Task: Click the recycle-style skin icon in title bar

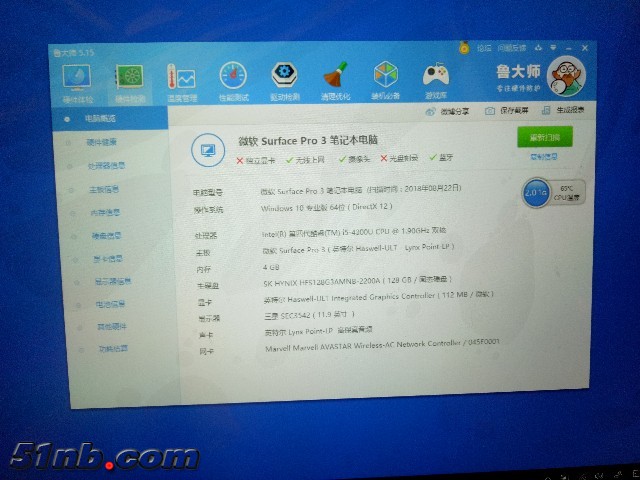Action: point(539,48)
